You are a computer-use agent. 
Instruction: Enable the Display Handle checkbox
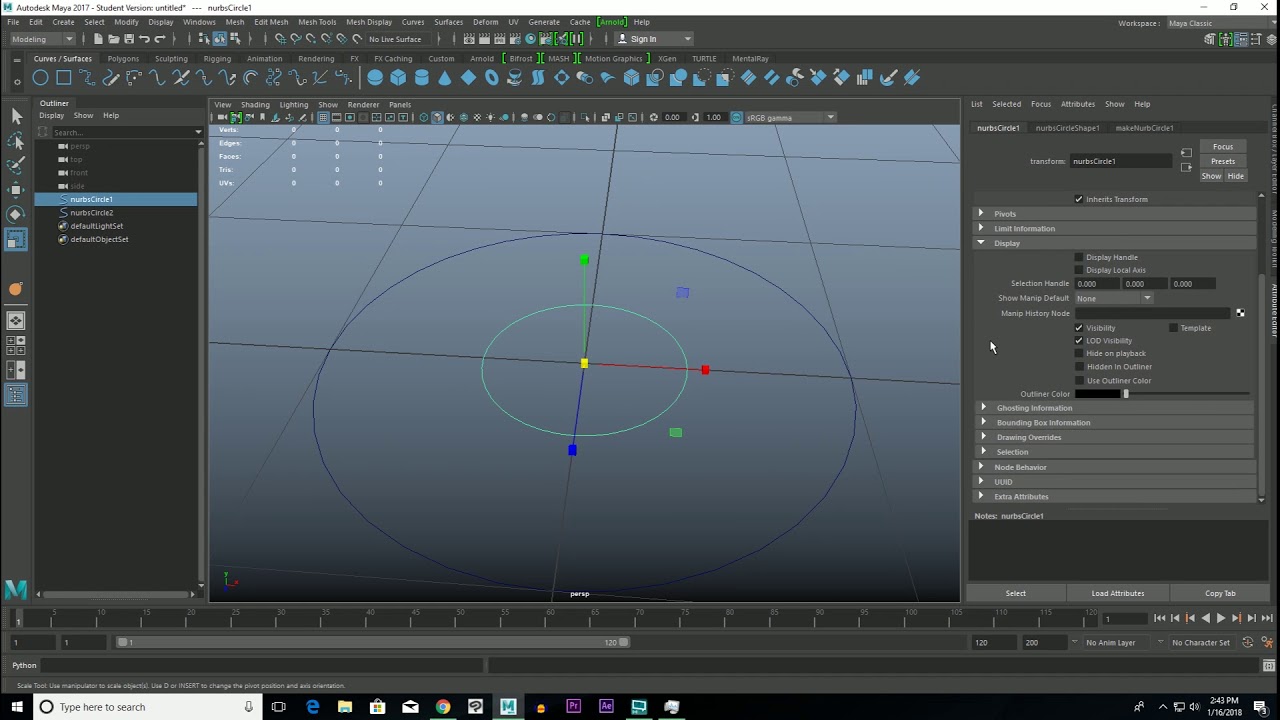pyautogui.click(x=1079, y=257)
